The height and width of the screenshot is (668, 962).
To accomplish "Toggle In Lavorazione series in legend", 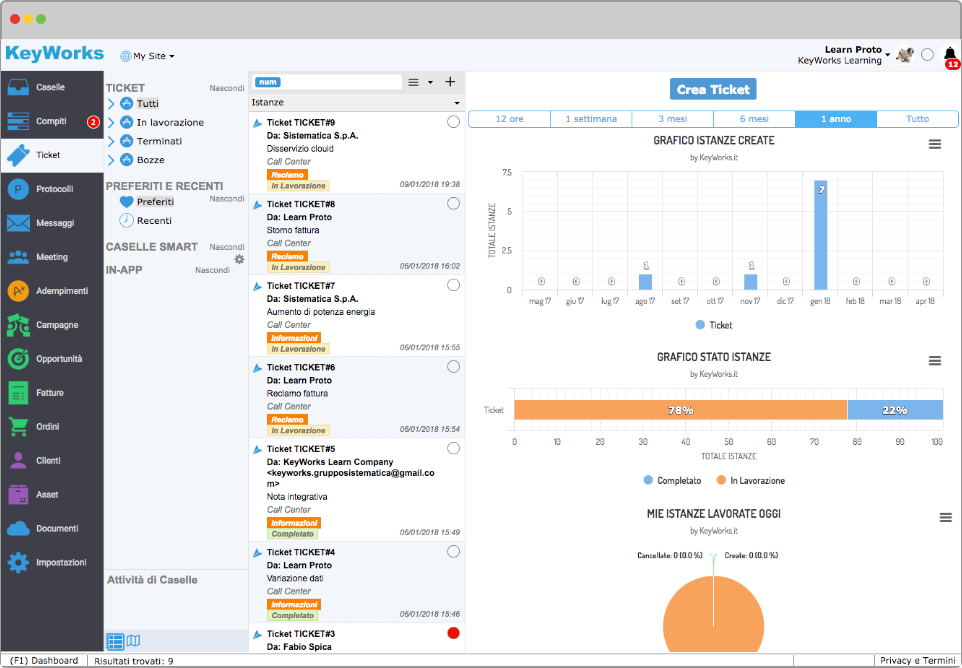I will (750, 481).
